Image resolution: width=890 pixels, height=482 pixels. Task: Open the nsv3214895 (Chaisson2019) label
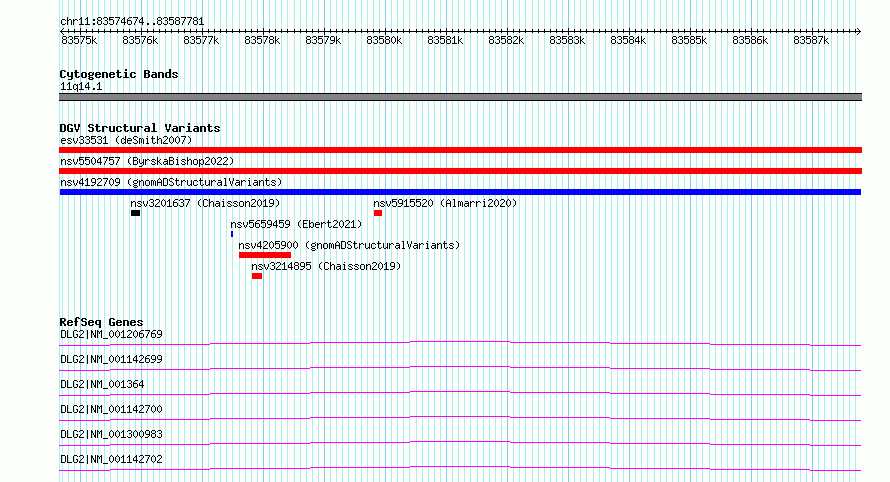[326, 266]
